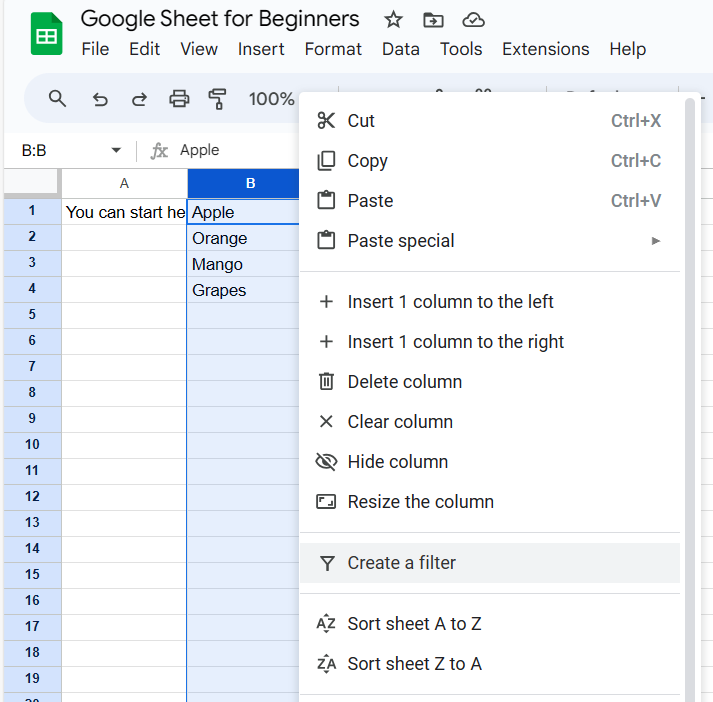The width and height of the screenshot is (713, 702).
Task: Open the 100% zoom dropdown
Action: tap(271, 99)
